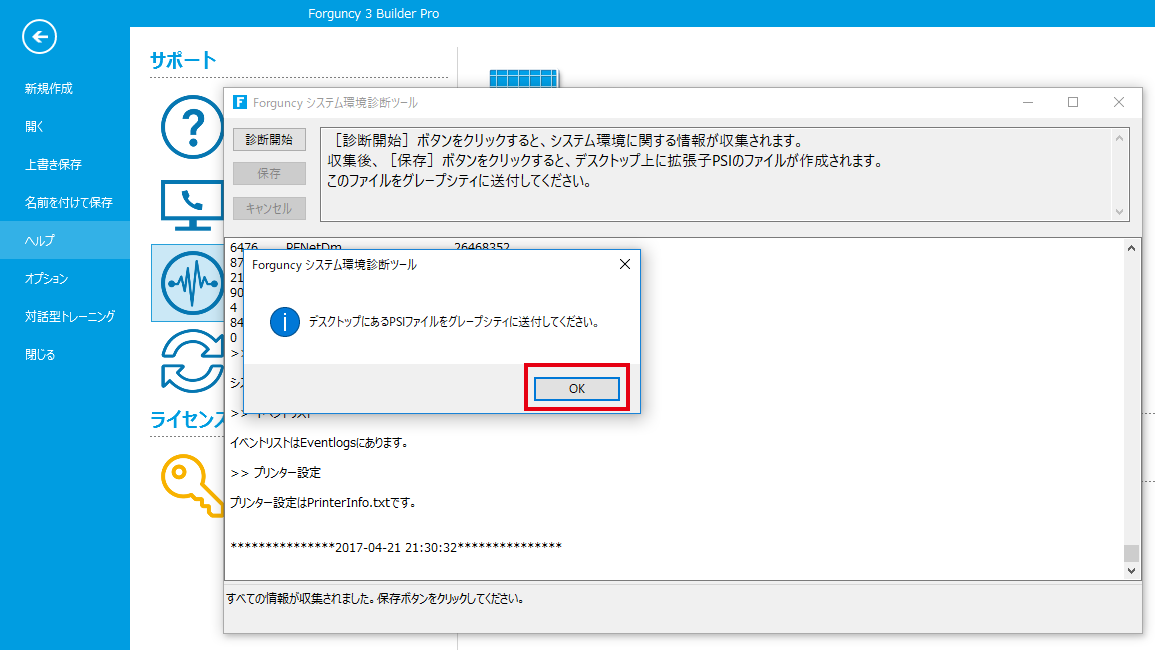
Task: Click 閉じる in the sidebar
Action: coord(40,354)
